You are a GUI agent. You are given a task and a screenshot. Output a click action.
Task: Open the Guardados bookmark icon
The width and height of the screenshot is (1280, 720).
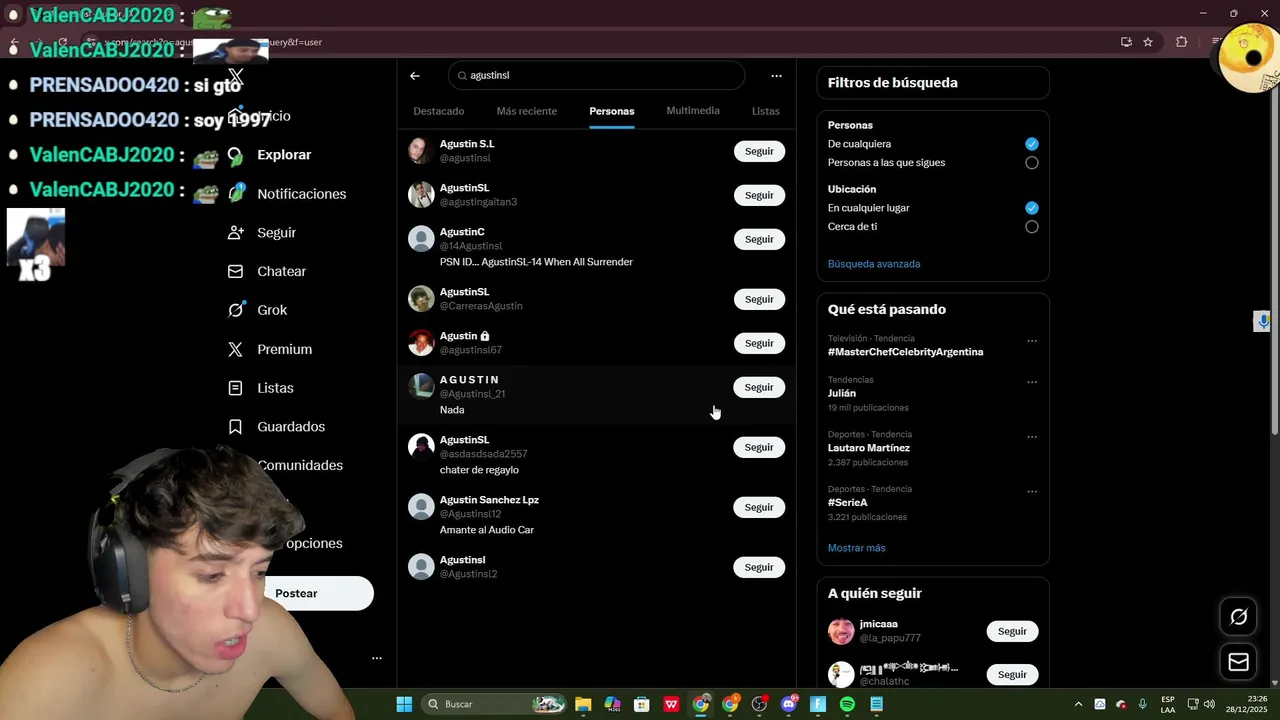coord(236,427)
